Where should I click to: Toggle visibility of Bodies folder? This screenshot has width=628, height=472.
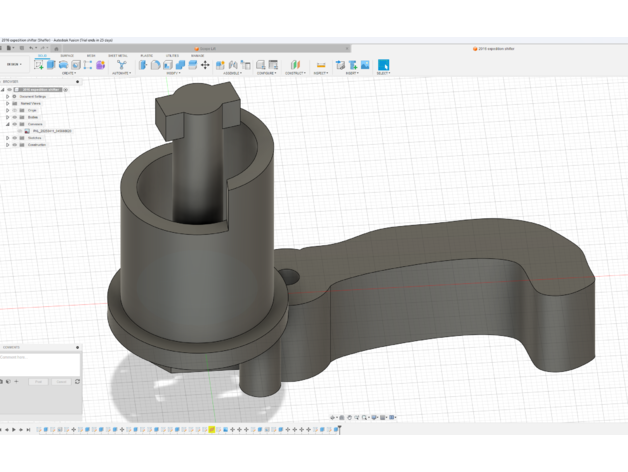15,117
